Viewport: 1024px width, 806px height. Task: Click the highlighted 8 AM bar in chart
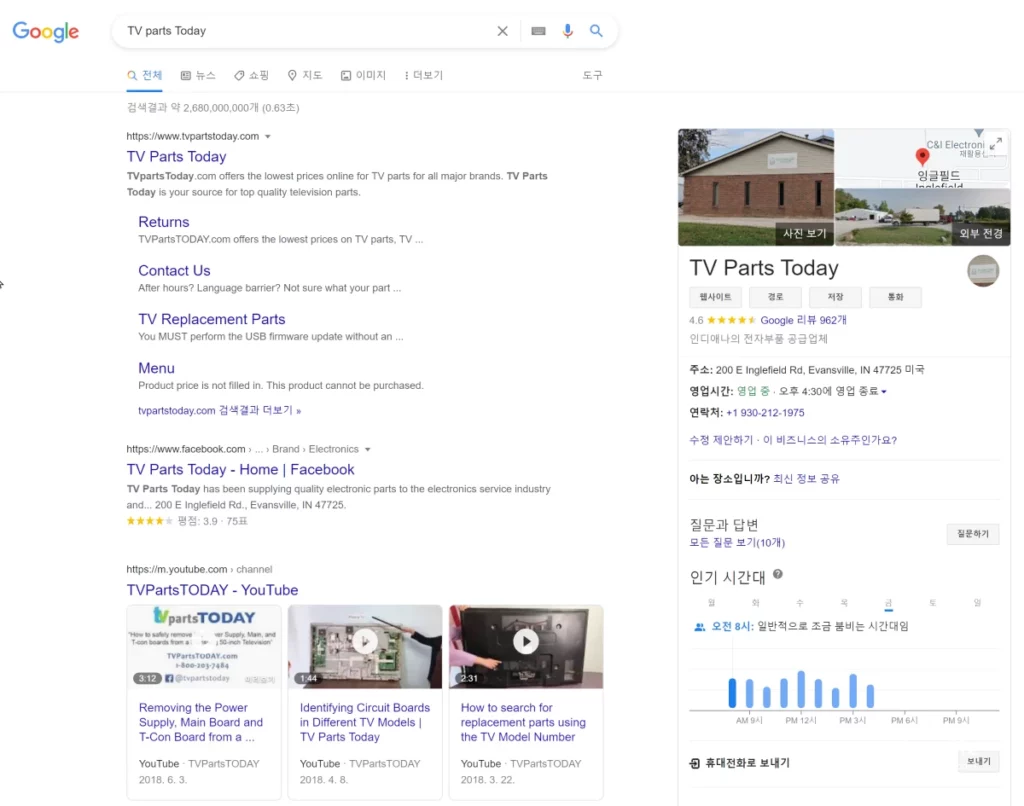[732, 693]
